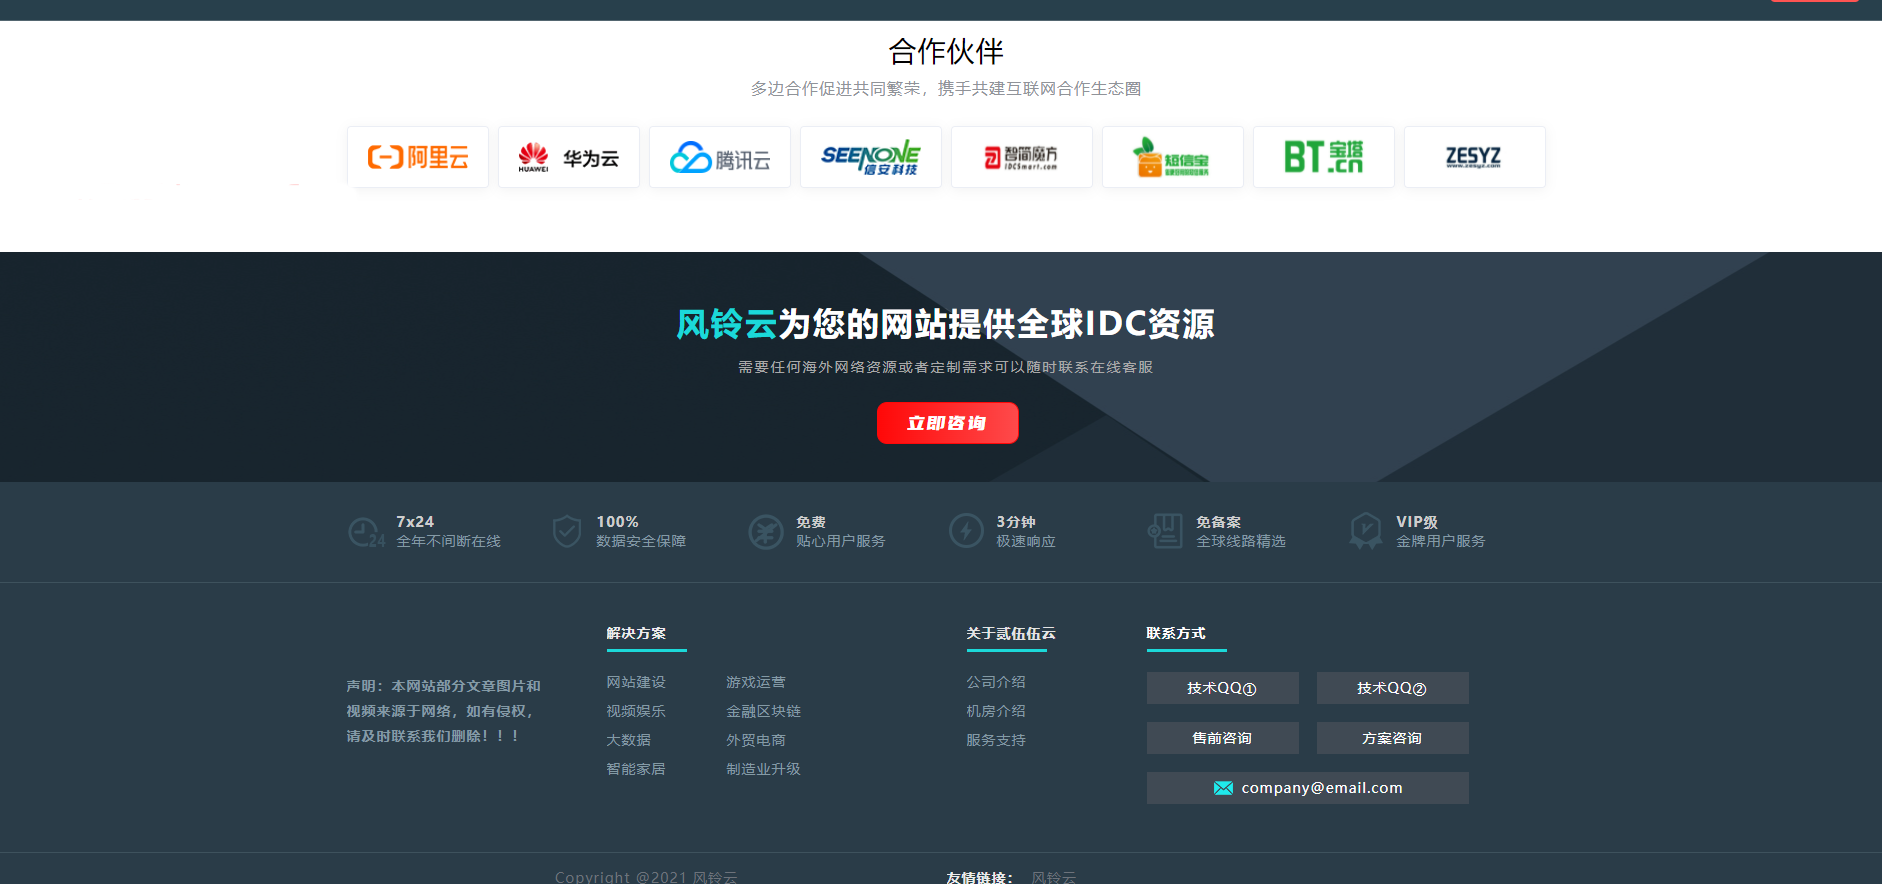Open the 游戏运营 solution link
Image resolution: width=1882 pixels, height=884 pixels.
(x=756, y=682)
